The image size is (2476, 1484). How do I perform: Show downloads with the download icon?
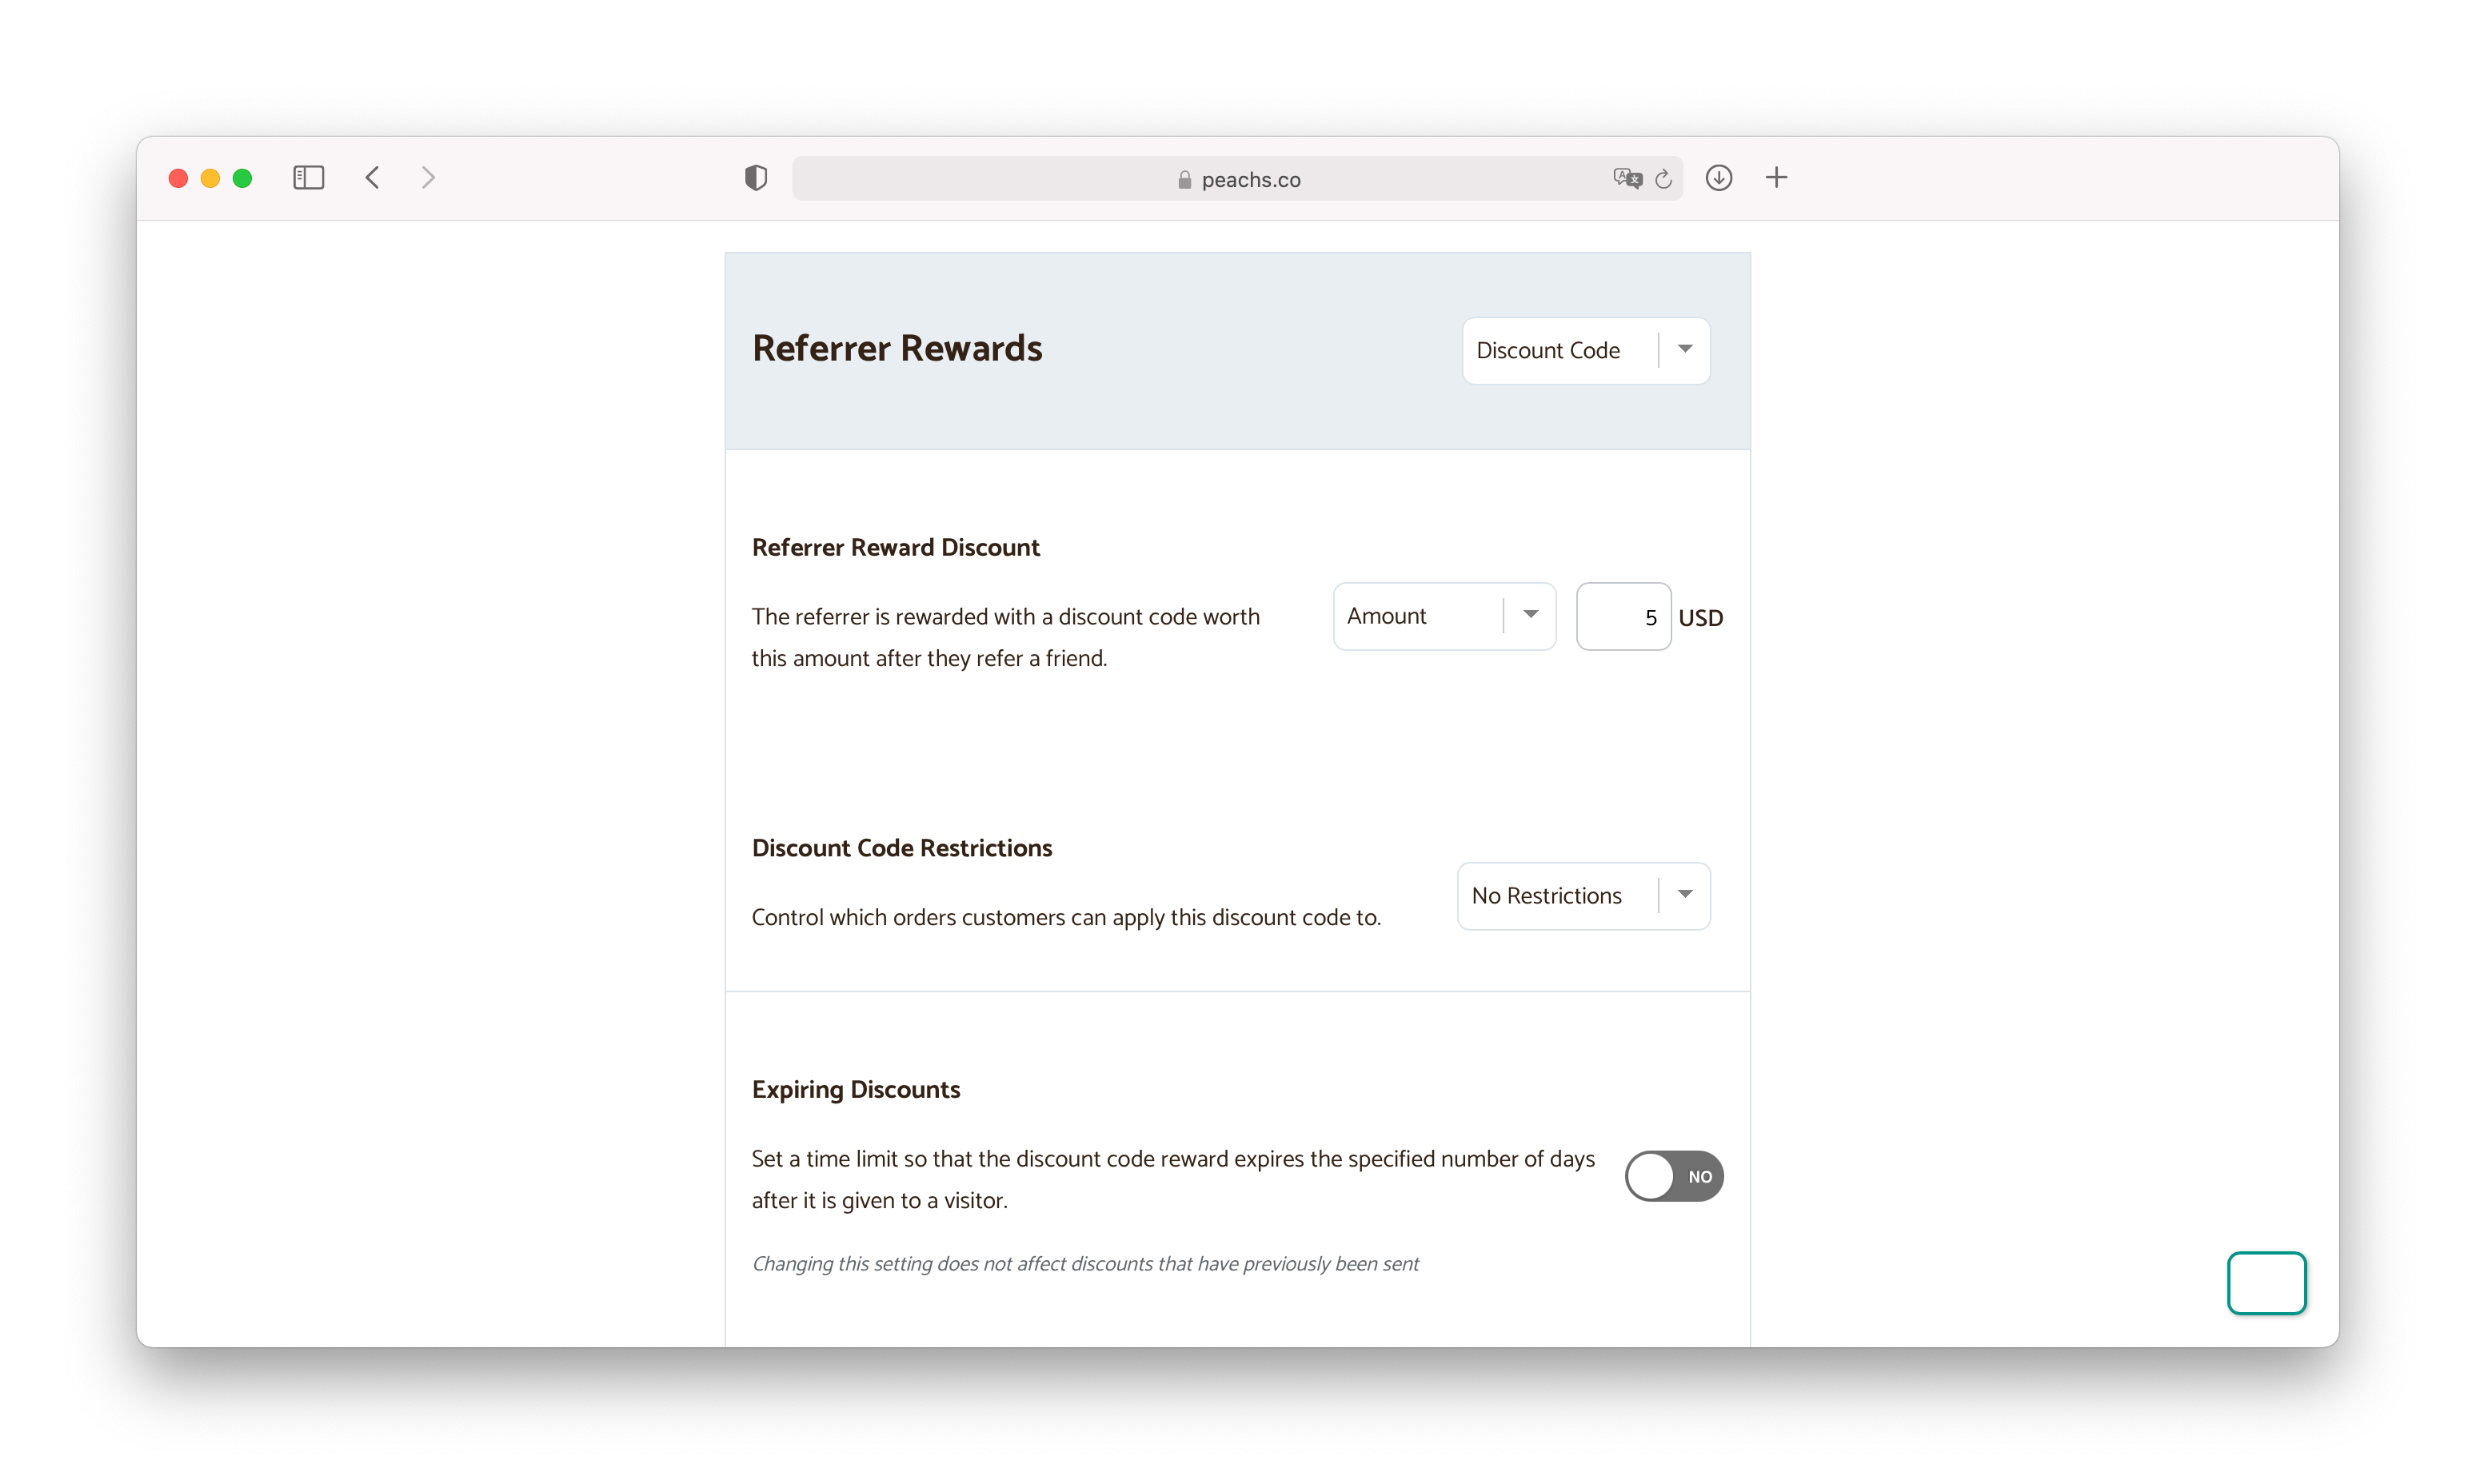[1718, 178]
